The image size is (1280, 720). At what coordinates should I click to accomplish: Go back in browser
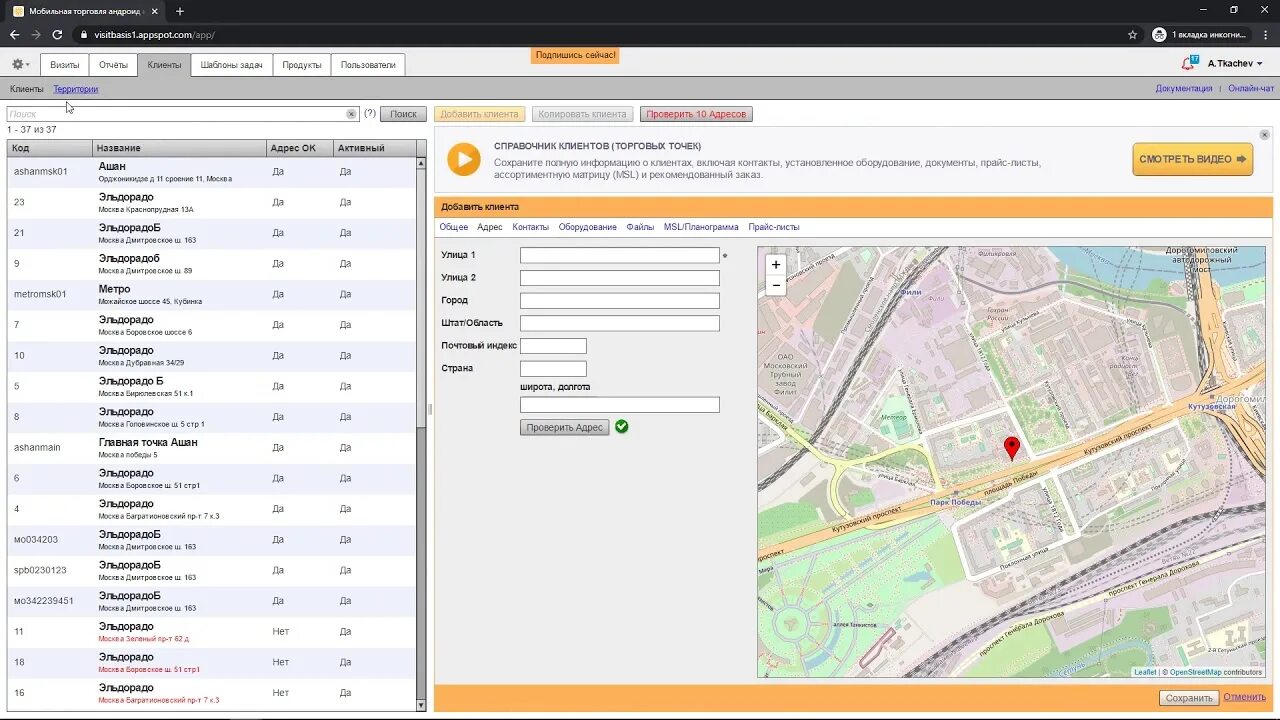(14, 34)
